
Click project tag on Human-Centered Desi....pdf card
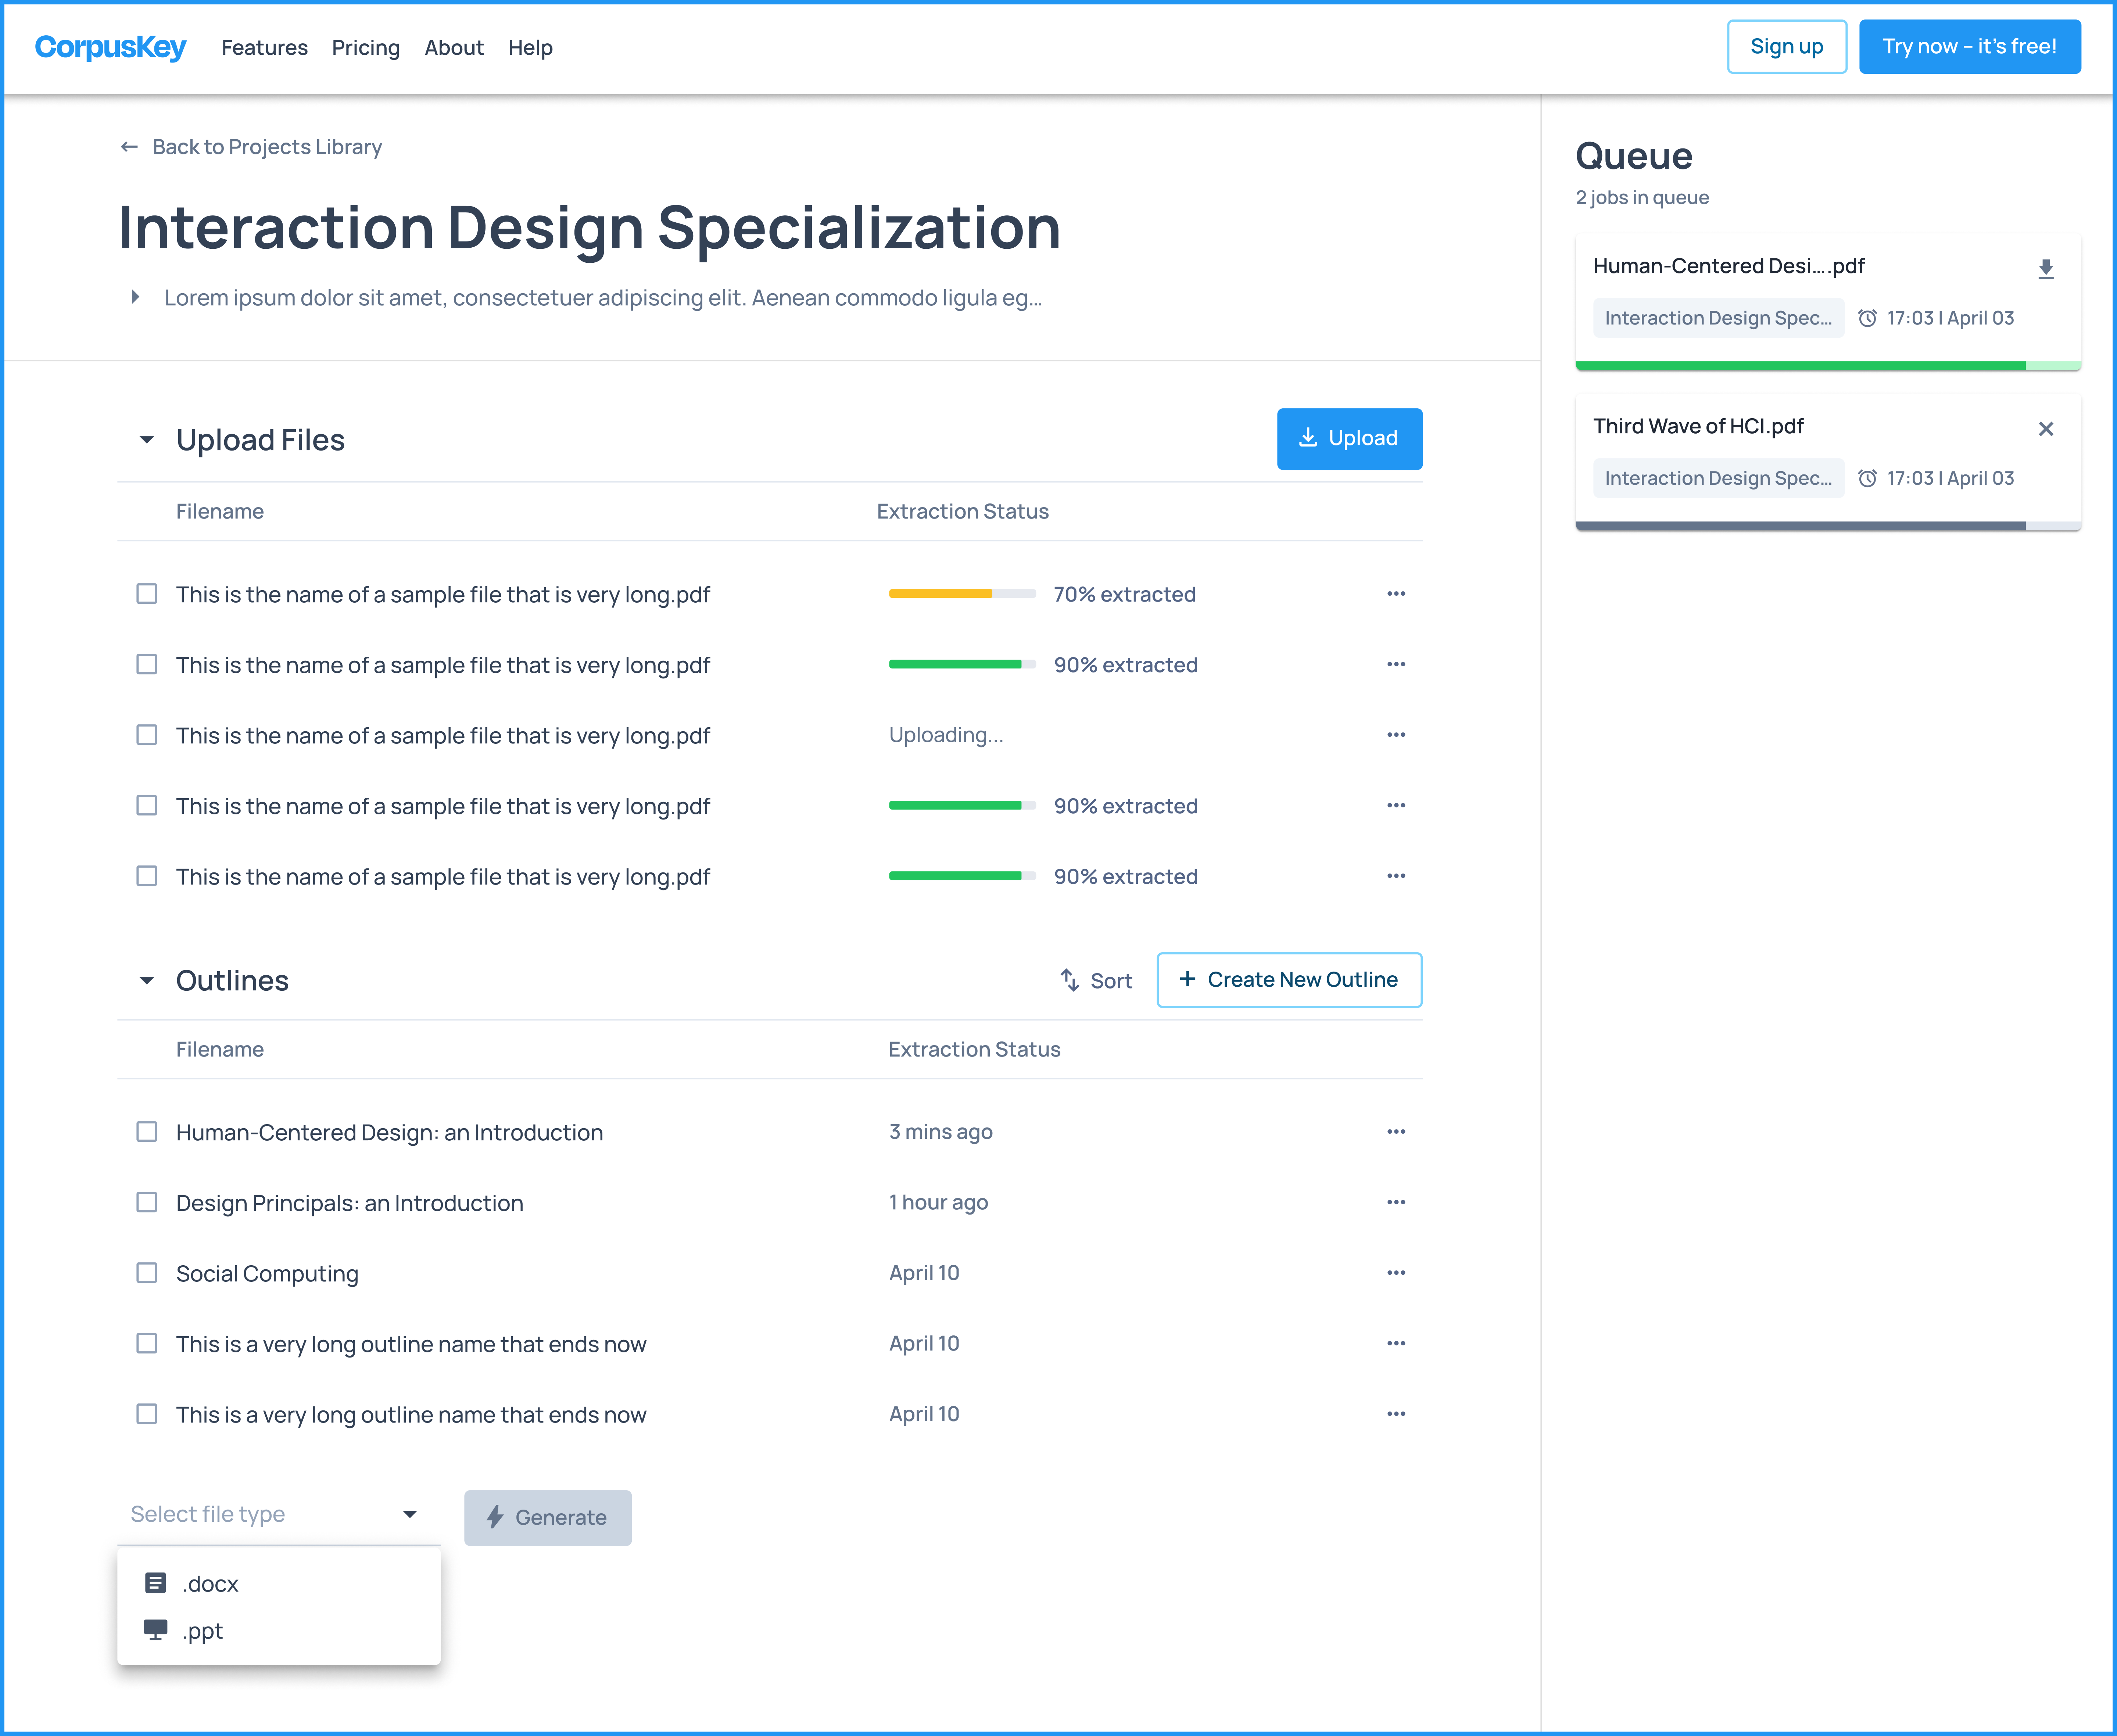(1719, 318)
